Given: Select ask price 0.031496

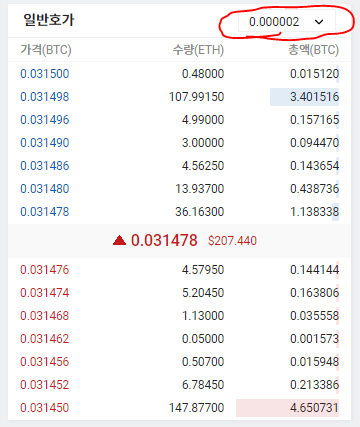Looking at the screenshot, I should 45,120.
